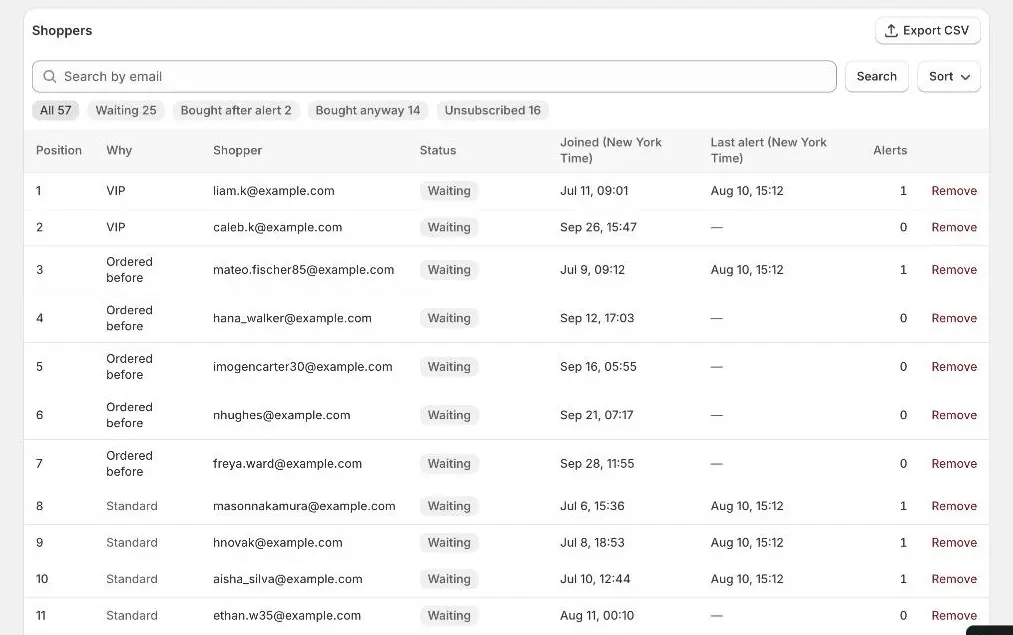Click the magnifier icon in search box
This screenshot has width=1013, height=635.
tap(50, 76)
